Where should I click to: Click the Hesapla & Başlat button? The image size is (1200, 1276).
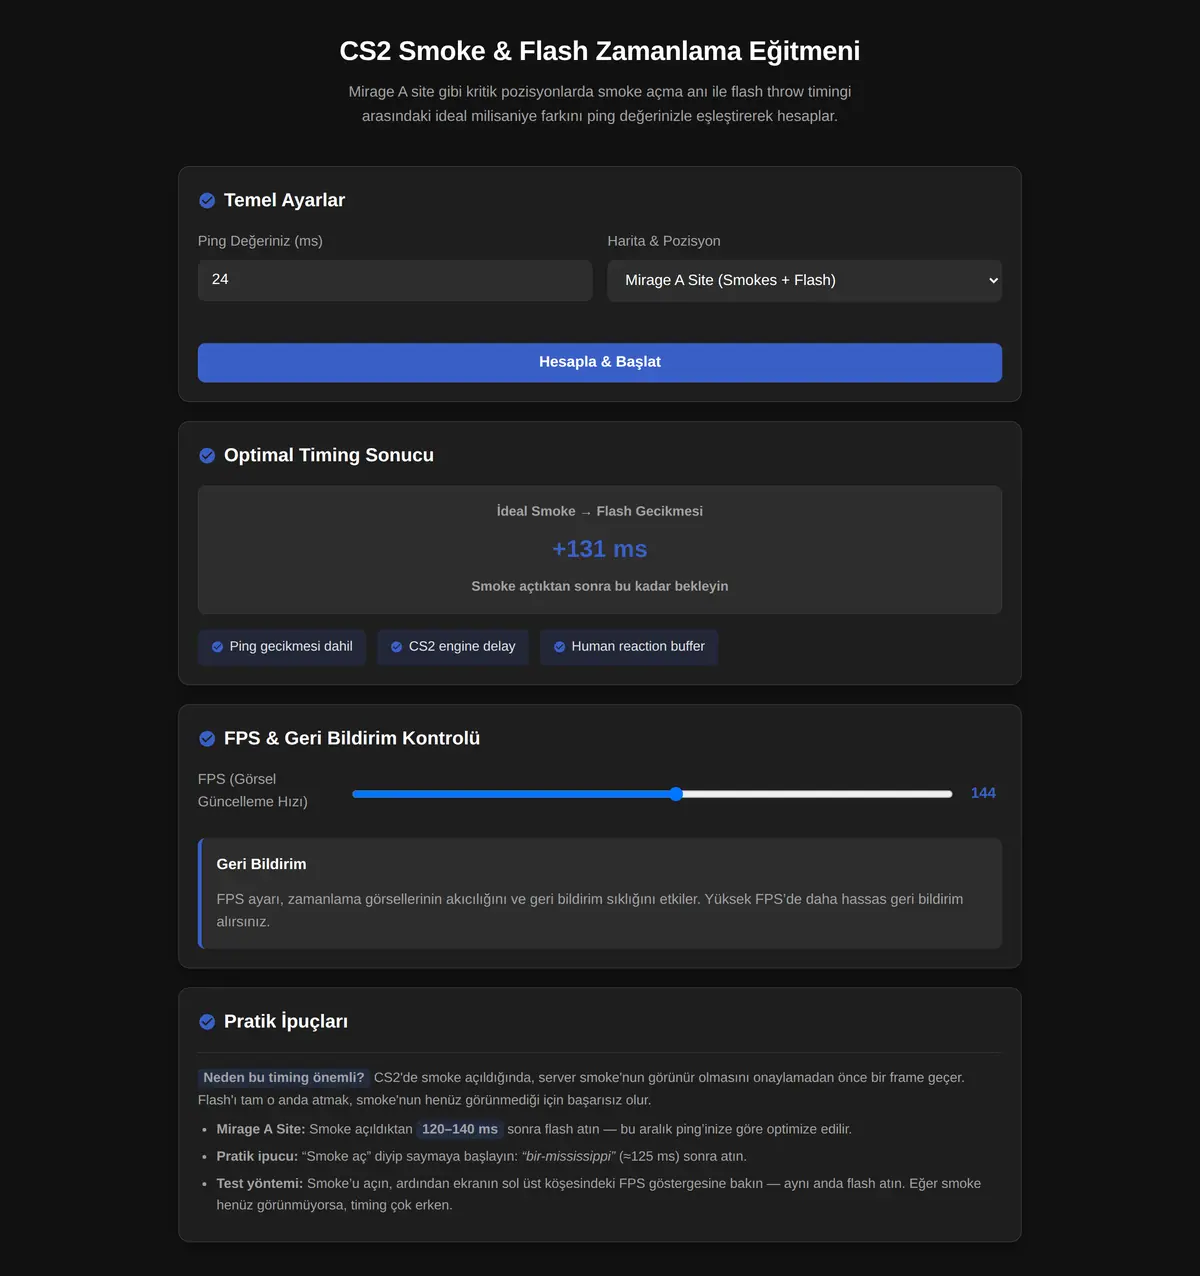[x=600, y=362]
